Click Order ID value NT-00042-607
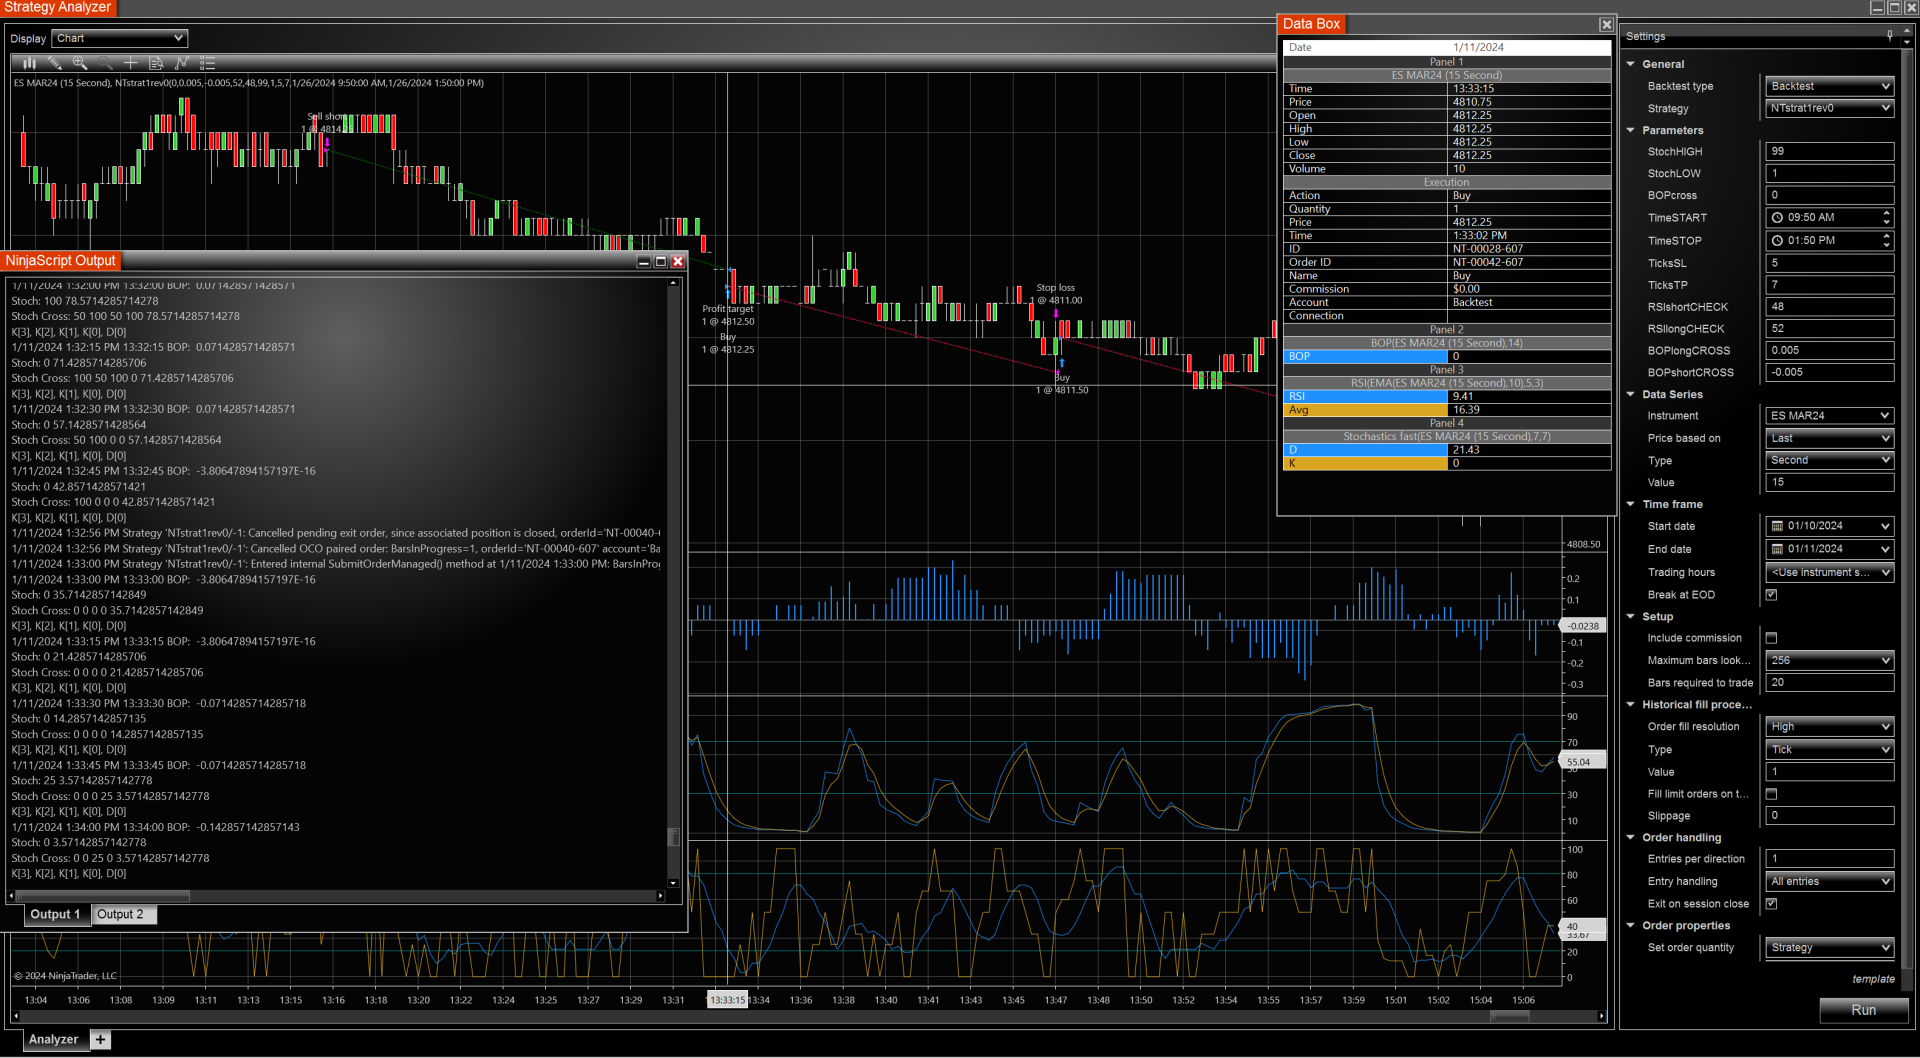Image resolution: width=1920 pixels, height=1058 pixels. (x=1487, y=263)
